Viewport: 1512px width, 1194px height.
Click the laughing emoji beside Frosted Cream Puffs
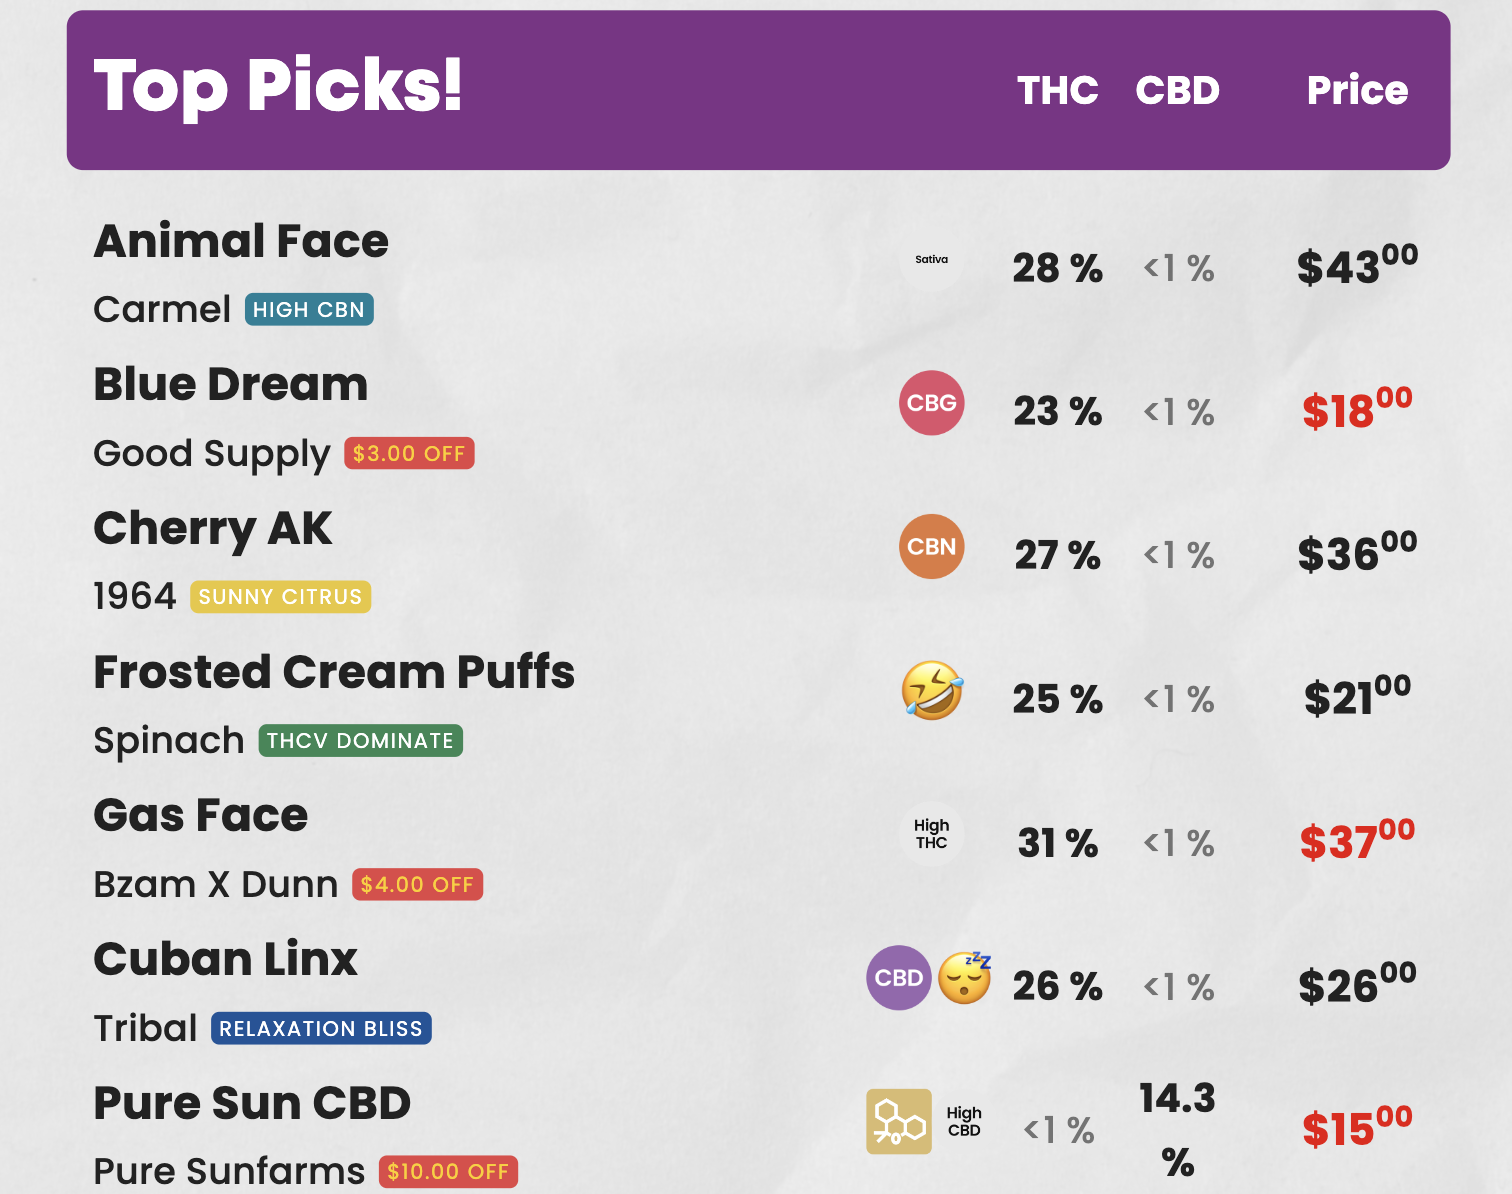932,691
